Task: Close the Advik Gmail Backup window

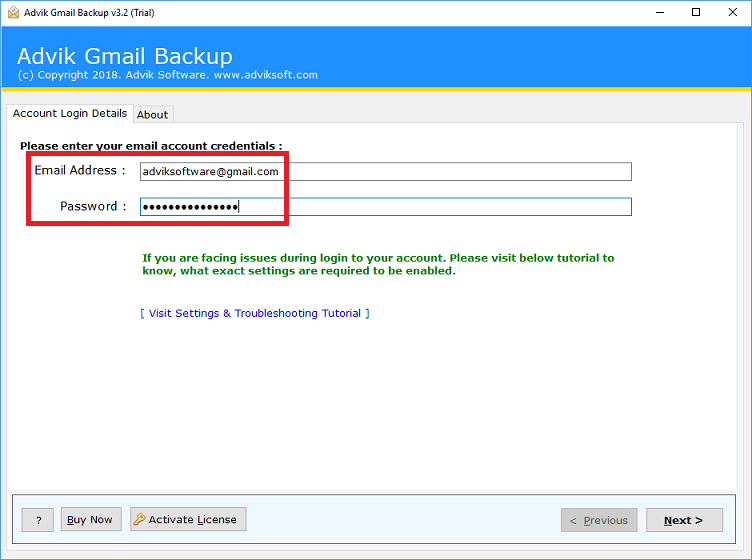Action: click(x=732, y=12)
